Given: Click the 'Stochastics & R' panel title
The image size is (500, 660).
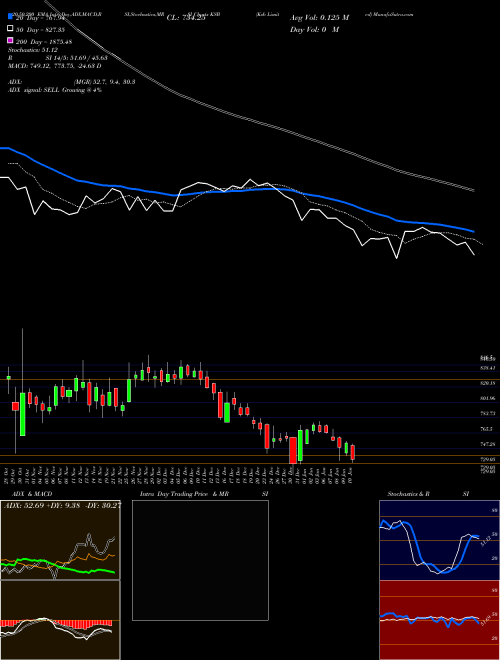Looking at the screenshot, I should 409,494.
